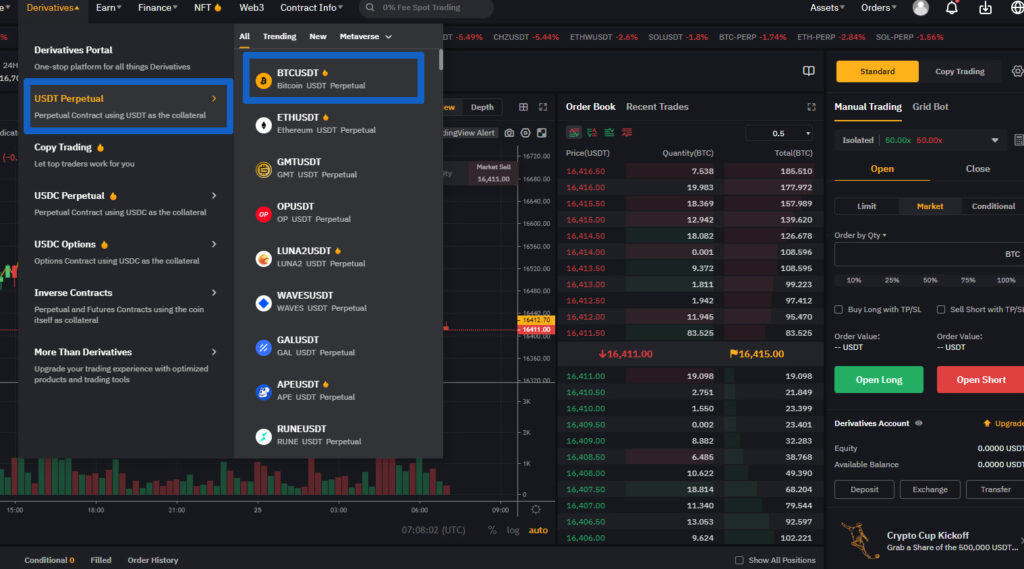Toggle the Derivatives Account visibility eye
Image resolution: width=1024 pixels, height=569 pixels.
pos(919,423)
